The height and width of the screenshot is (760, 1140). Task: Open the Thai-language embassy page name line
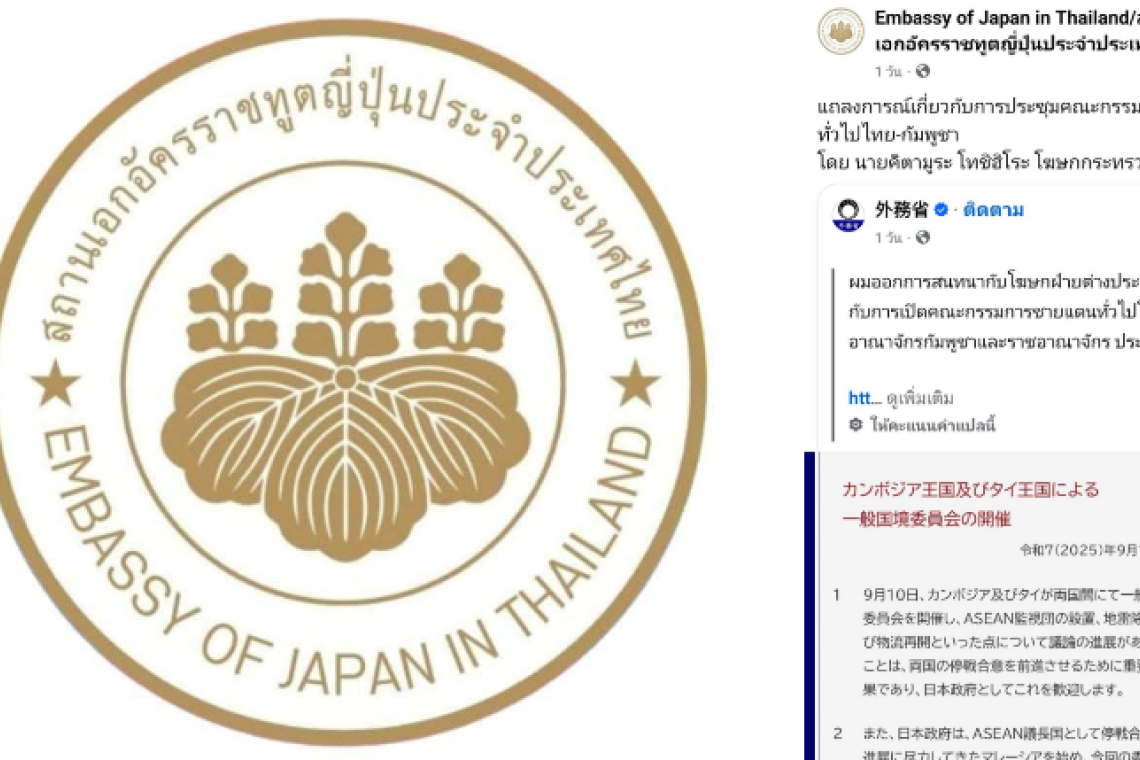[1007, 44]
